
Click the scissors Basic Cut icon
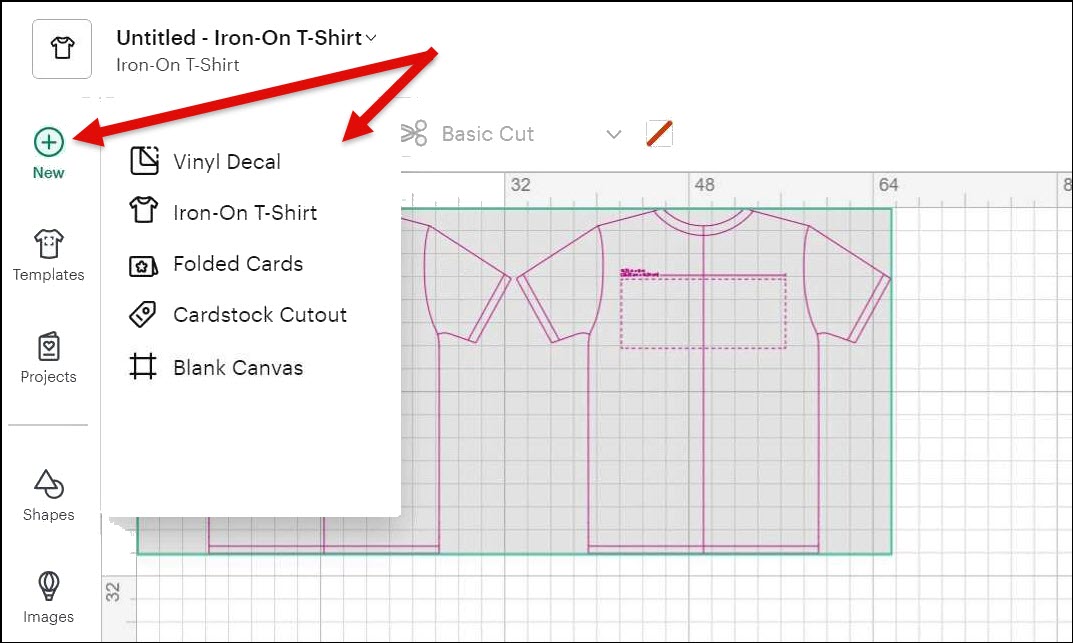[413, 134]
